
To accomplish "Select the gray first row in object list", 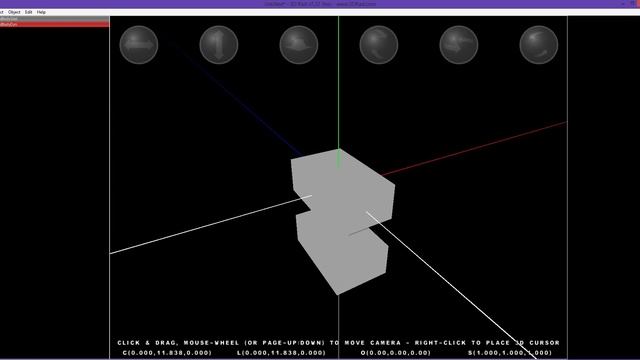I will click(54, 19).
